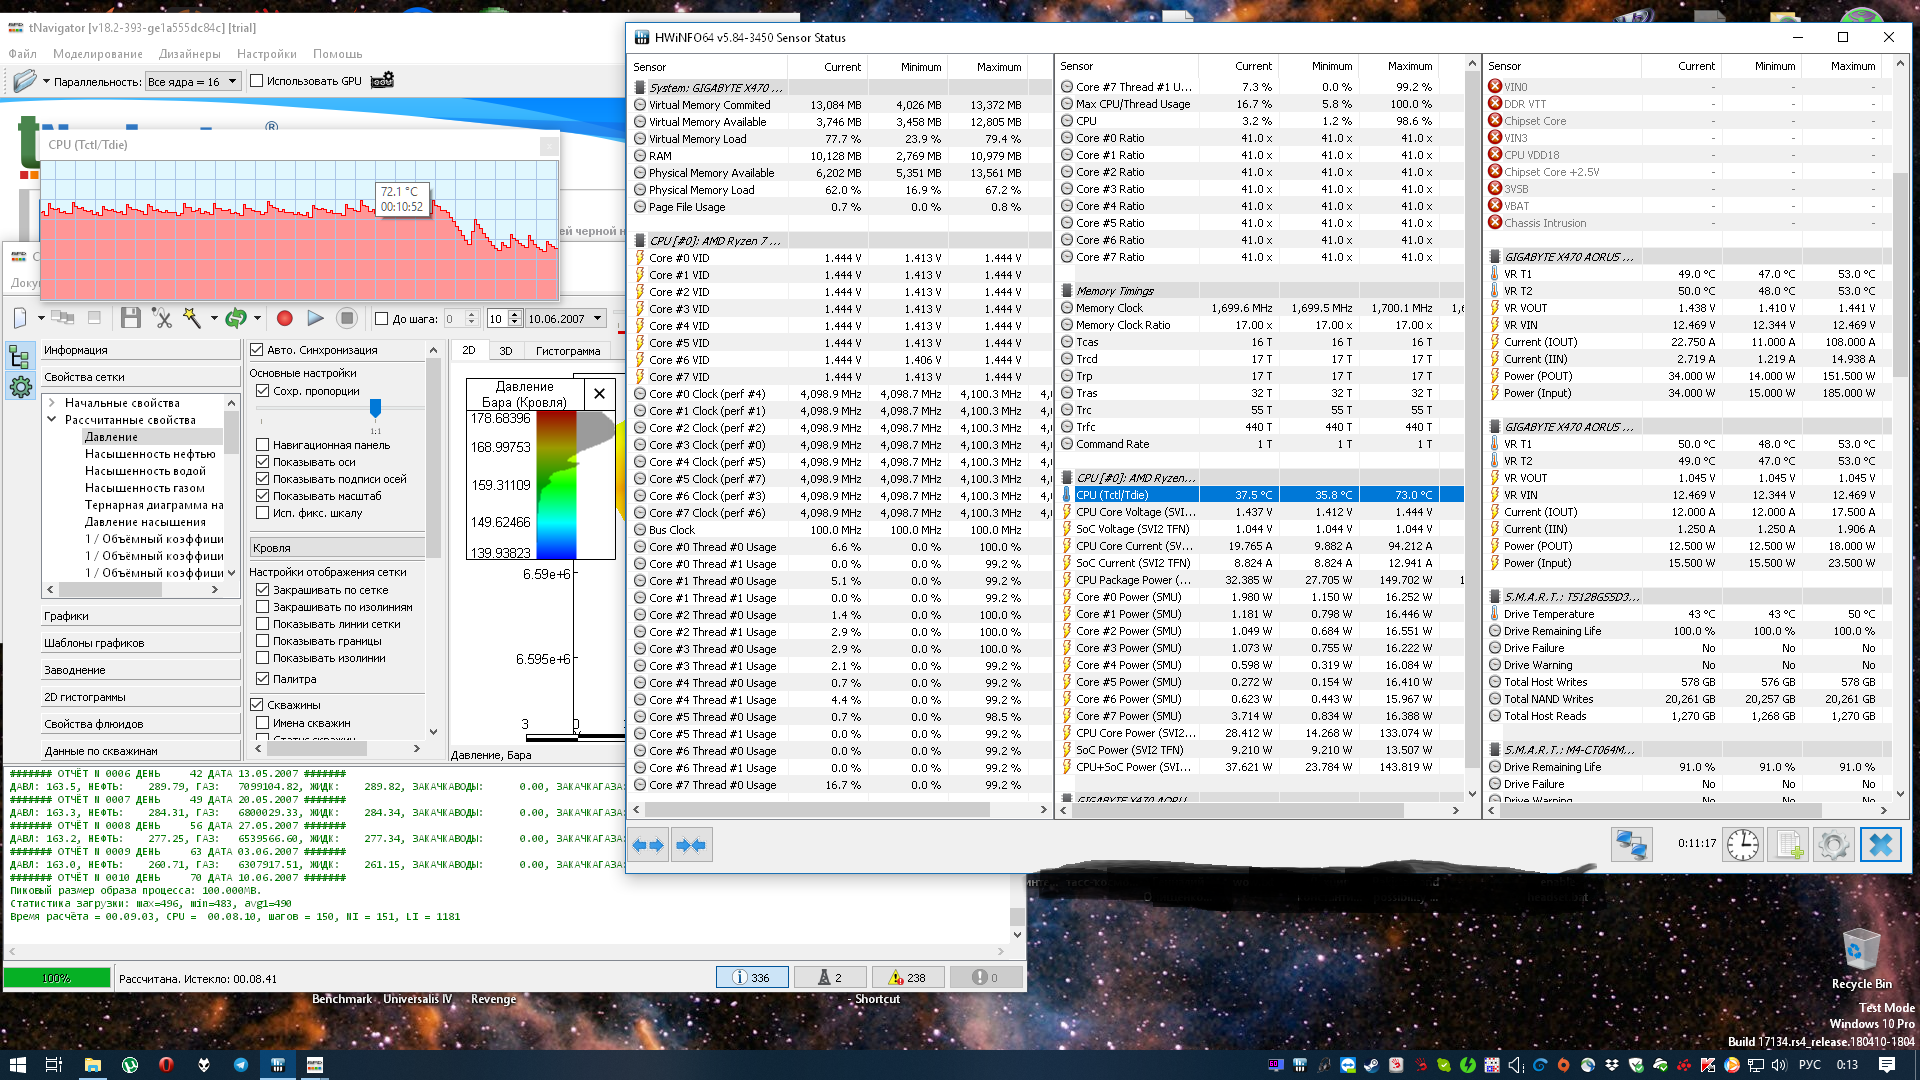Open HWiNFO sensor settings gear button
This screenshot has height=1080, width=1920.
1833,845
